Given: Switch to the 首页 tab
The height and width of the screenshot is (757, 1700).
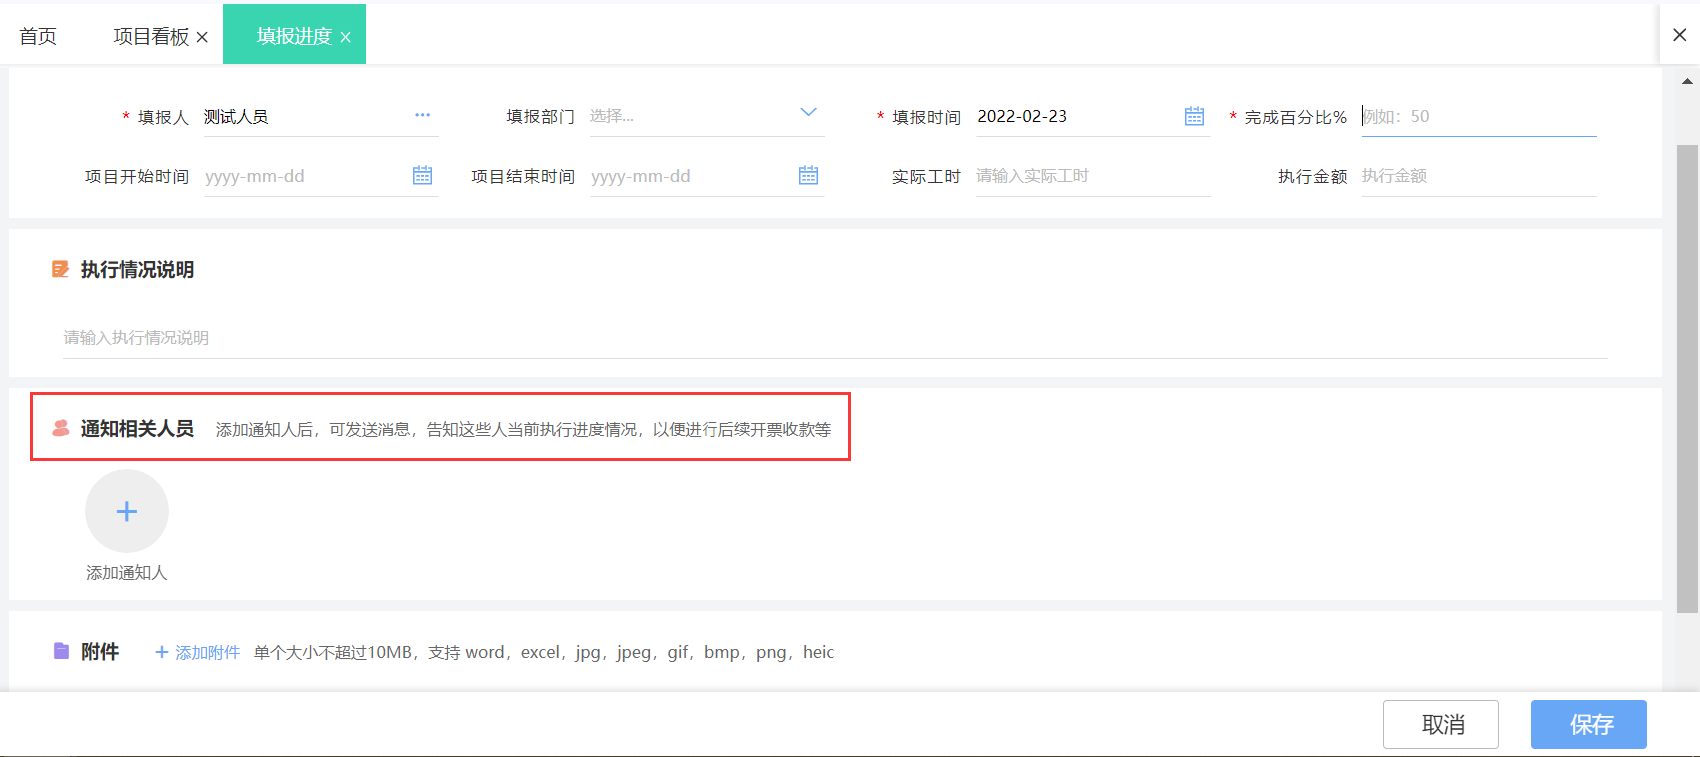Looking at the screenshot, I should click(38, 36).
